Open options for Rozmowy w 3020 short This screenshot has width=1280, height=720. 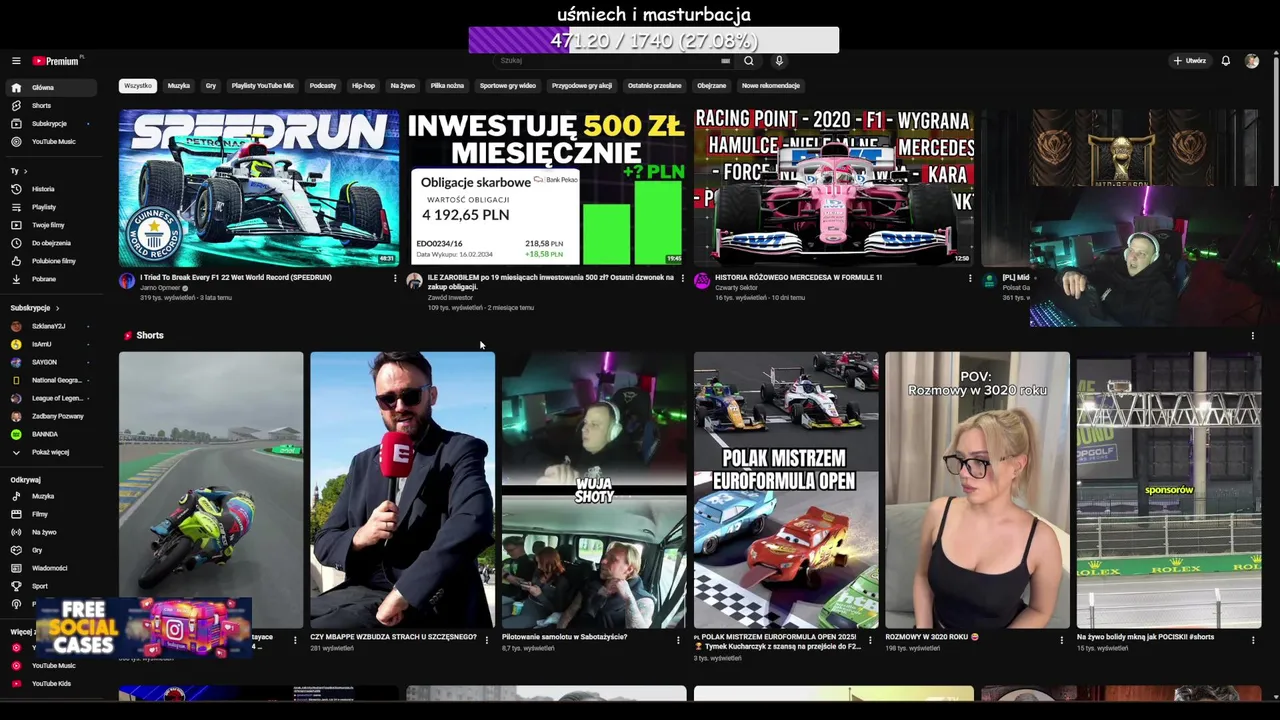(1061, 639)
